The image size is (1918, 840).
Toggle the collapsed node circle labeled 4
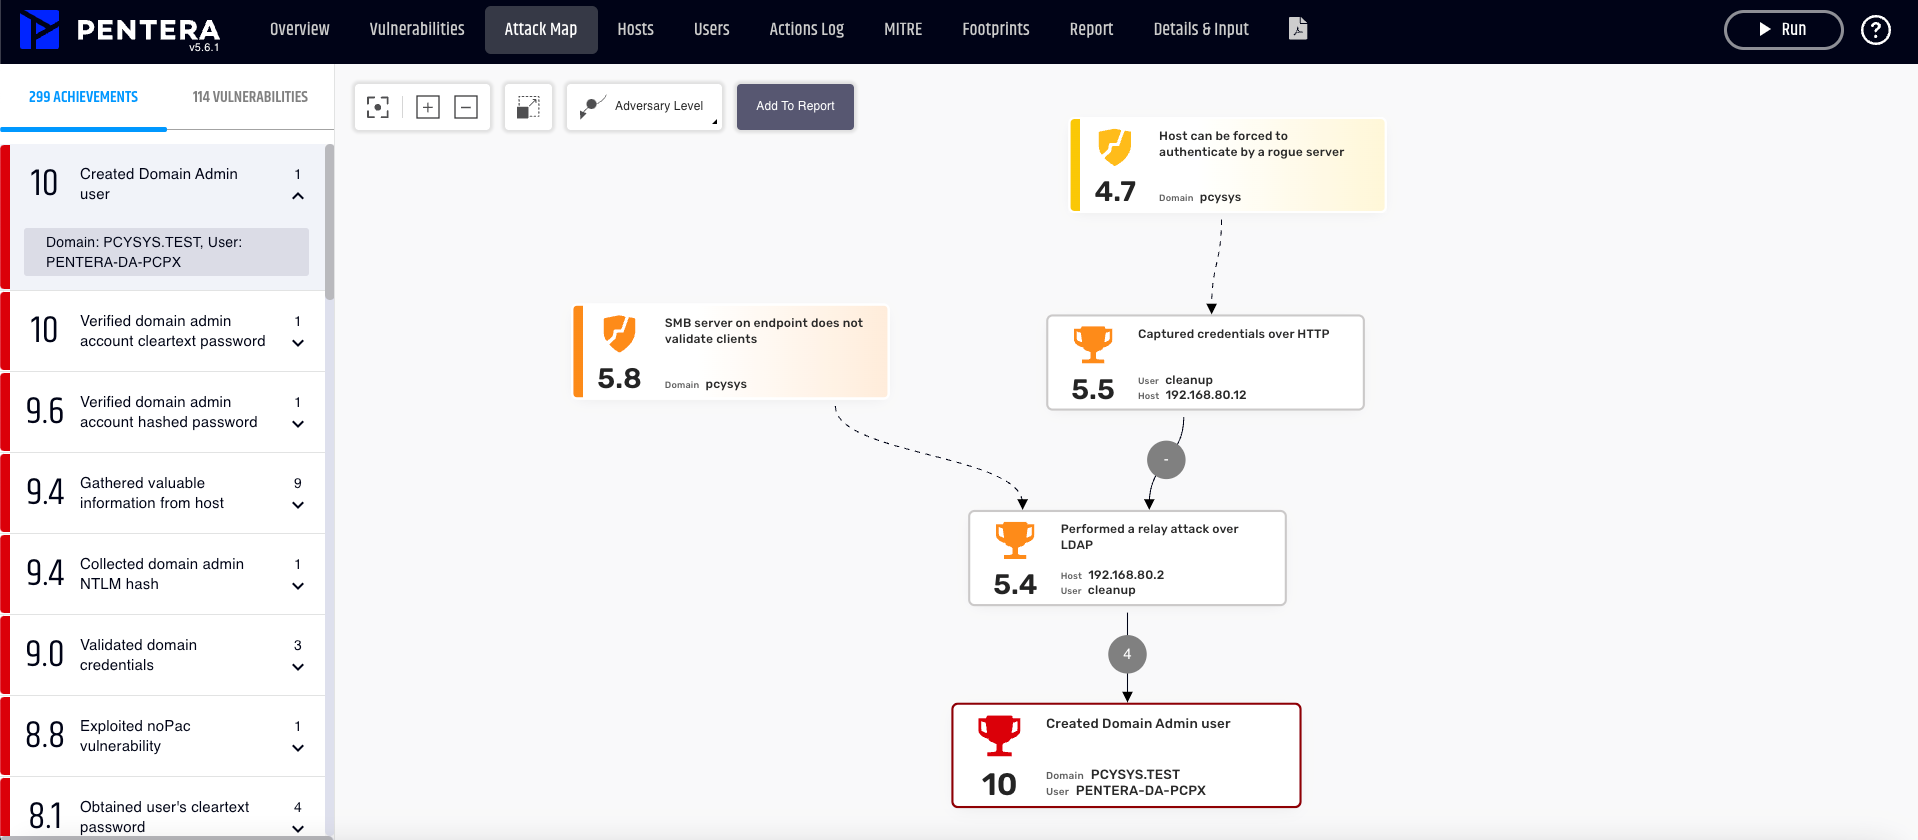coord(1127,655)
